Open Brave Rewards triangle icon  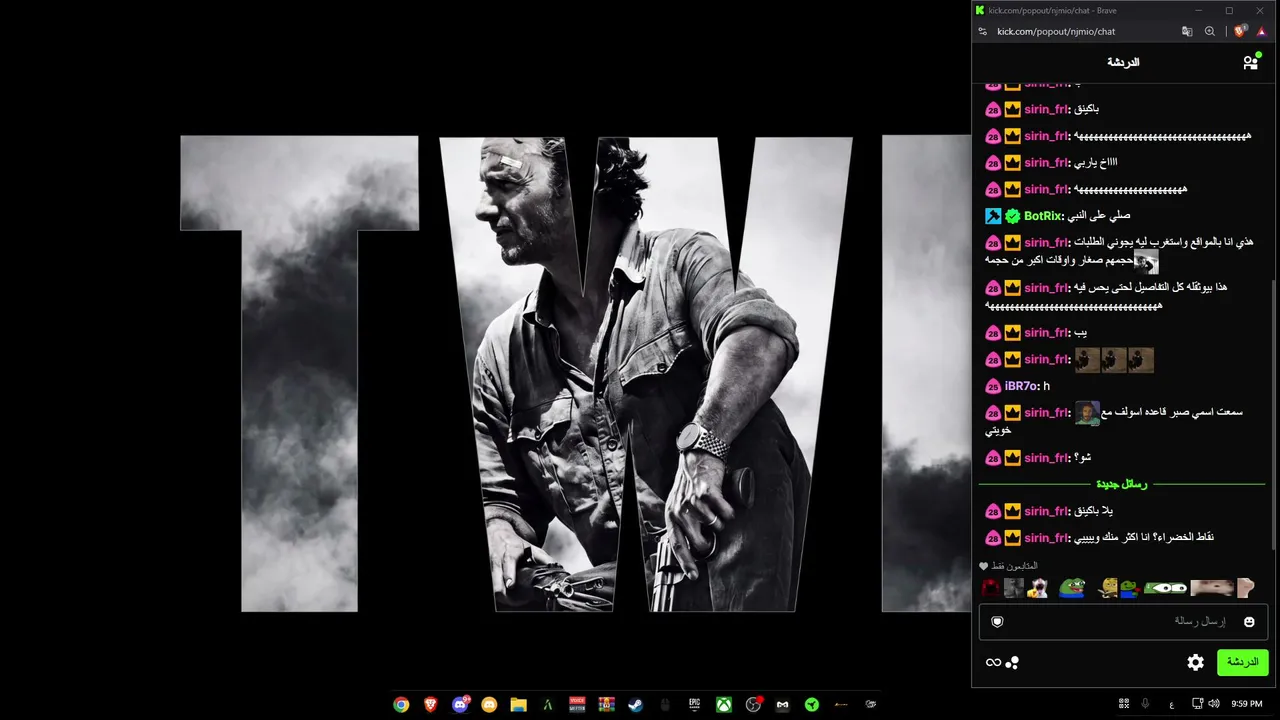pyautogui.click(x=1262, y=31)
